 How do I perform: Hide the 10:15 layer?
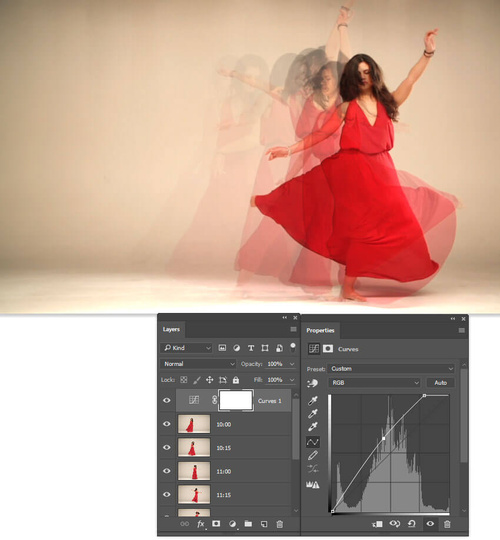[167, 447]
